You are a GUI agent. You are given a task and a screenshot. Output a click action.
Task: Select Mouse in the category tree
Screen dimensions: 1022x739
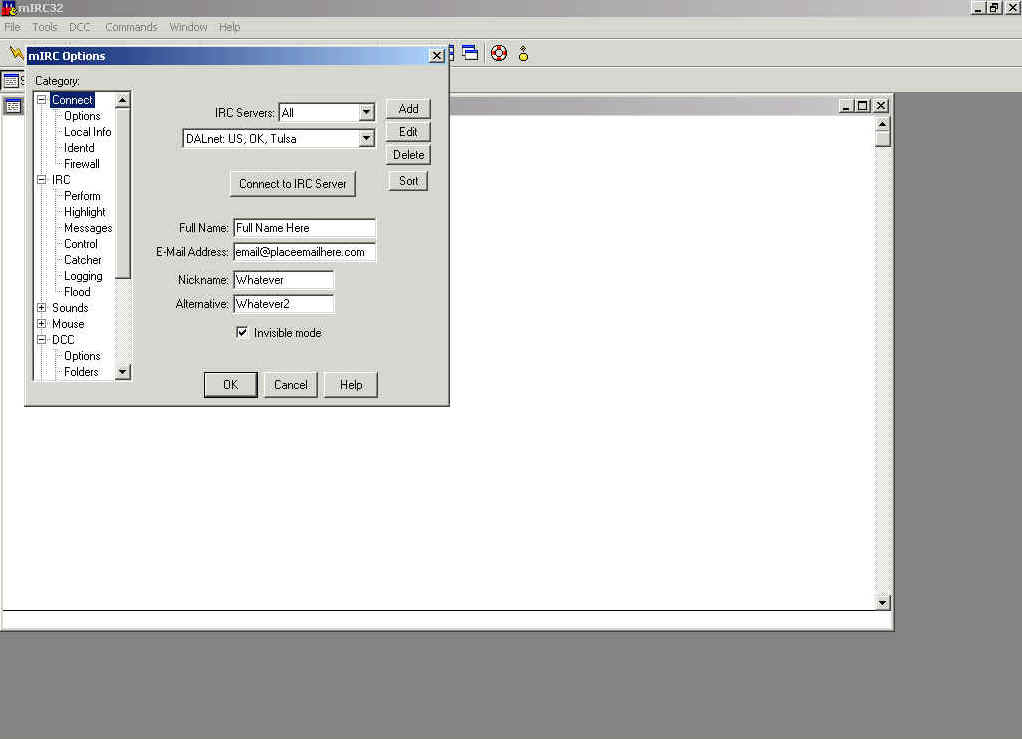coord(68,324)
